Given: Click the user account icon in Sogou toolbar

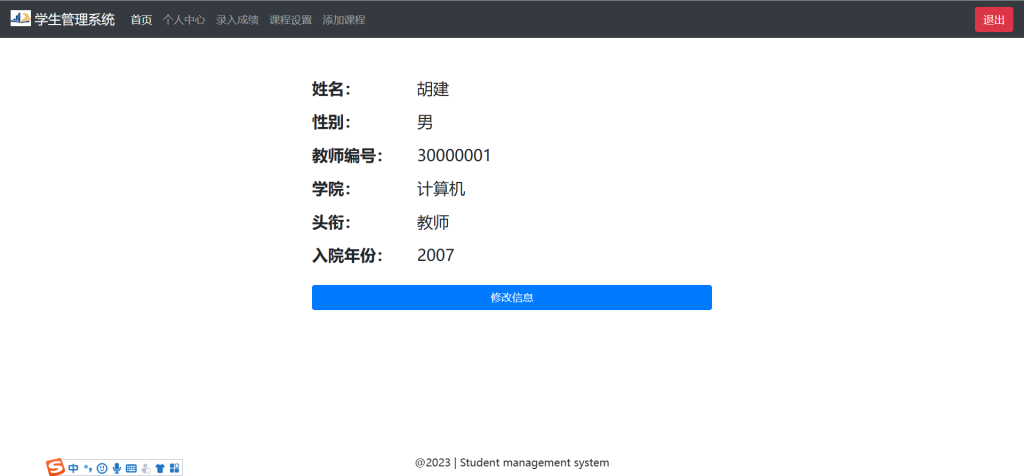Looking at the screenshot, I should (146, 468).
